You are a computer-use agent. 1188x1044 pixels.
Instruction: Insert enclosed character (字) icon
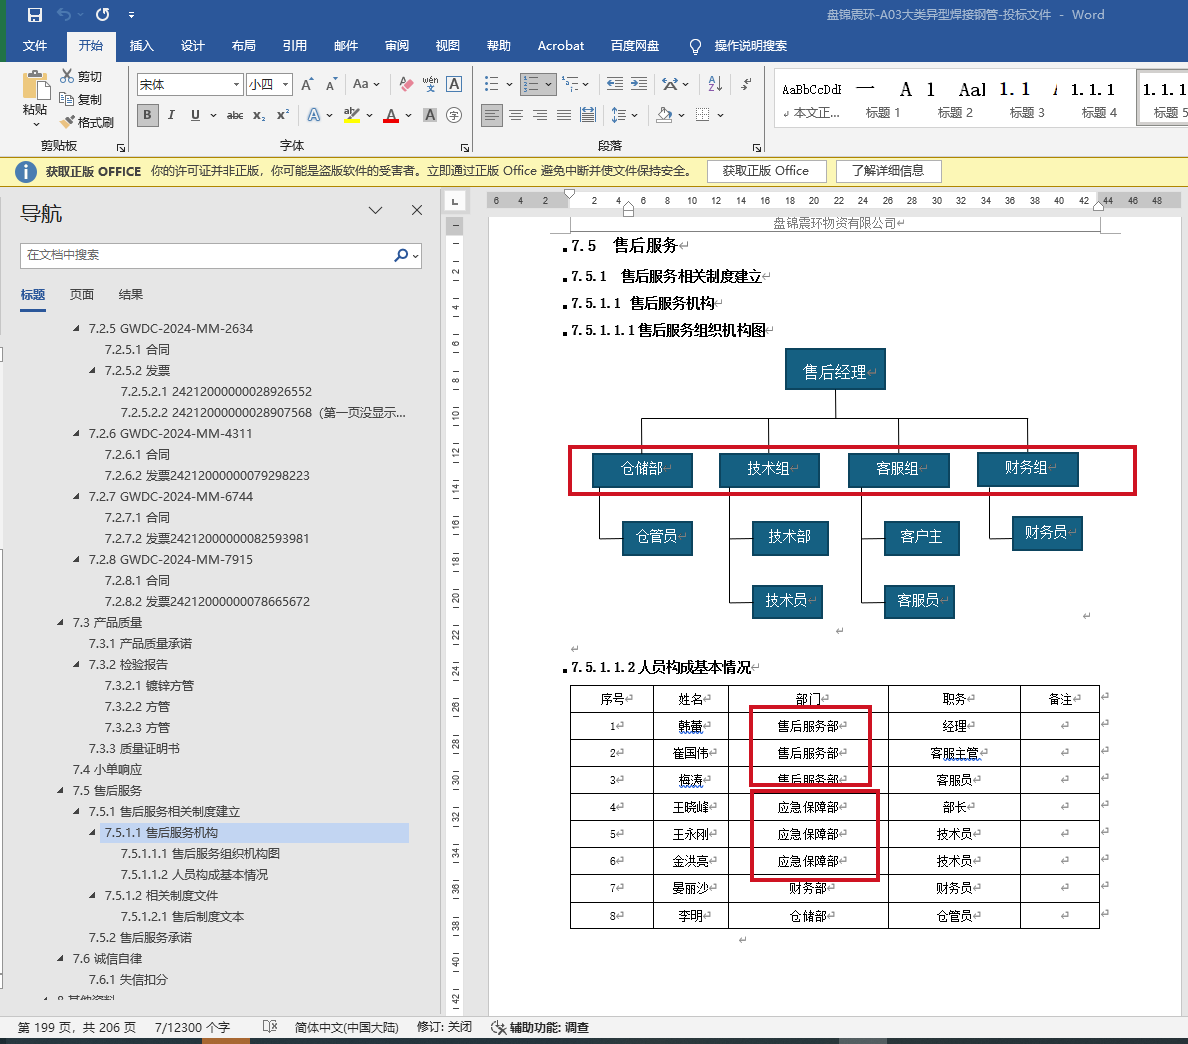coord(454,115)
